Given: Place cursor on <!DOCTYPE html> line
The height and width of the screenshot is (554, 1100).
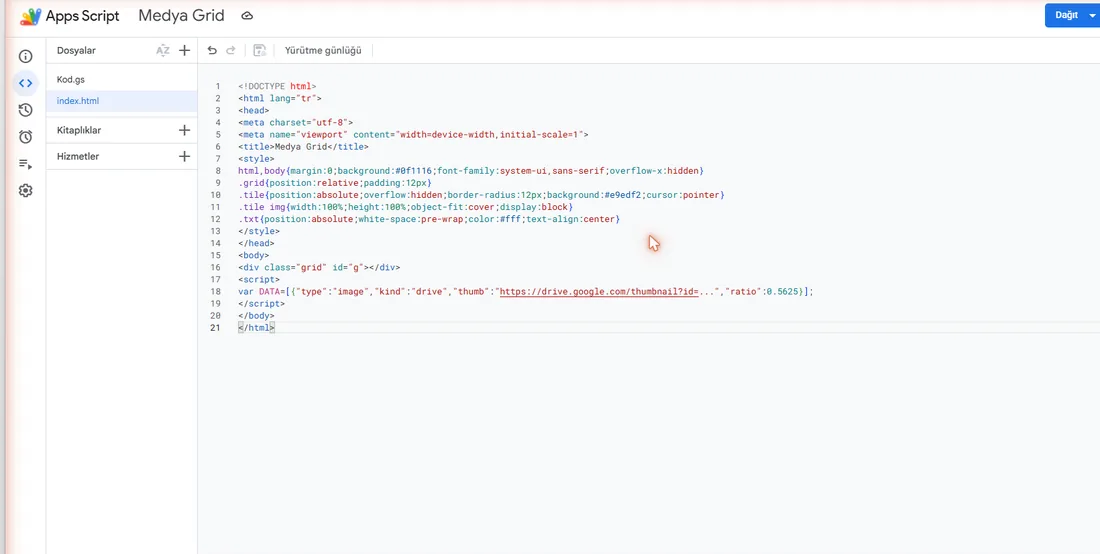Looking at the screenshot, I should tap(277, 86).
